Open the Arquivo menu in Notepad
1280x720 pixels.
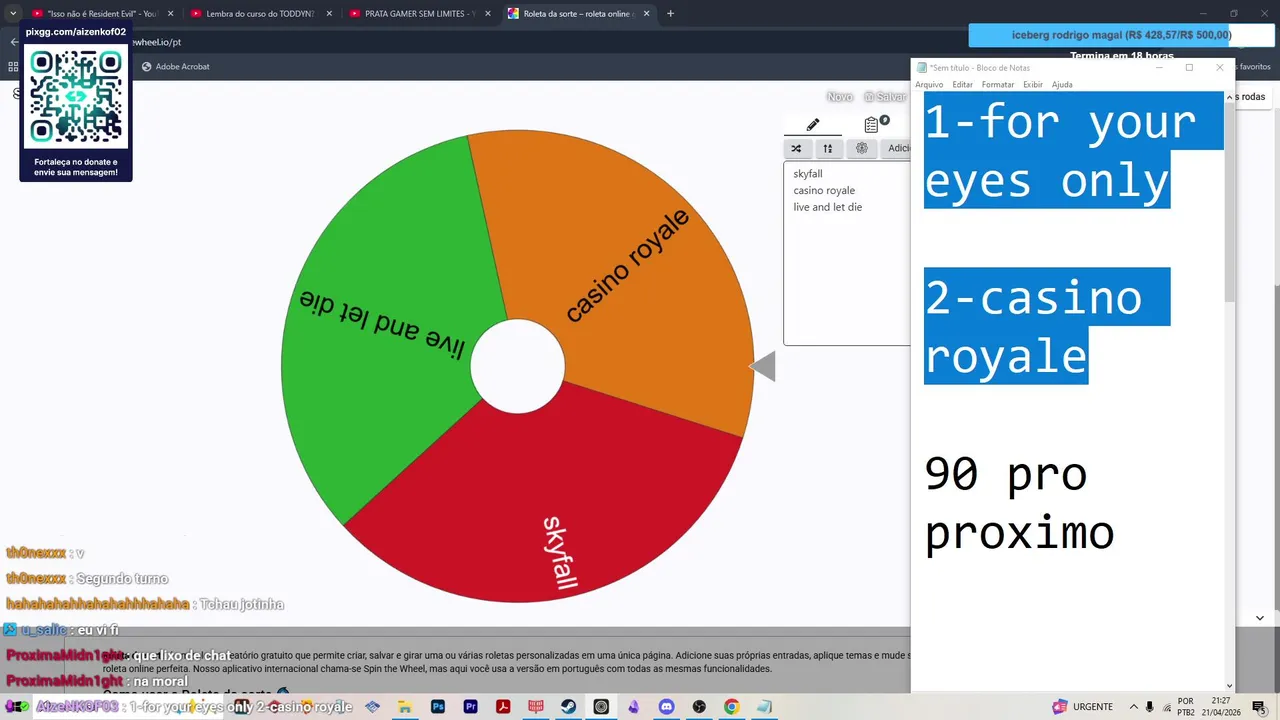[x=929, y=85]
